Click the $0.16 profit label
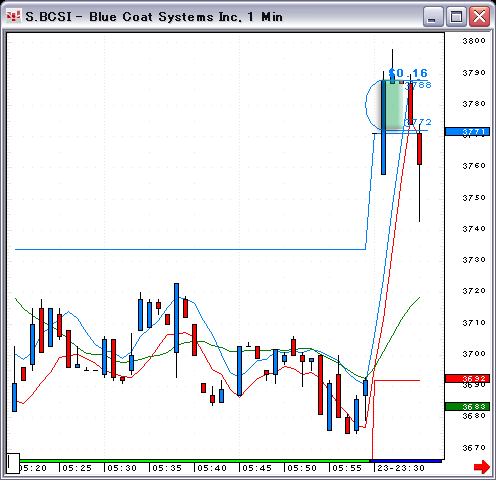 click(408, 73)
